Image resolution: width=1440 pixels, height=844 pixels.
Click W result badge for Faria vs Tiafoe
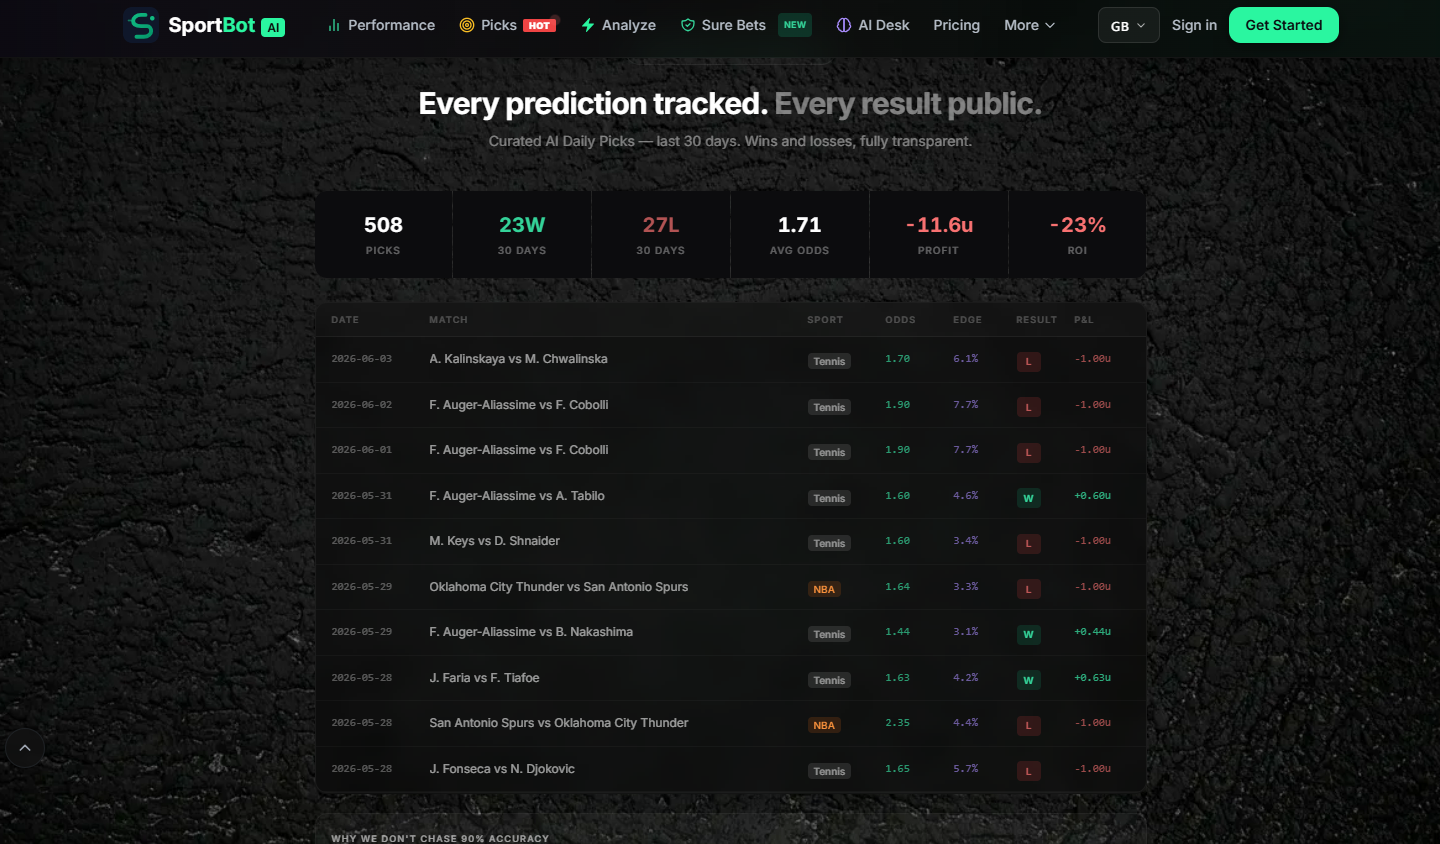click(1028, 680)
